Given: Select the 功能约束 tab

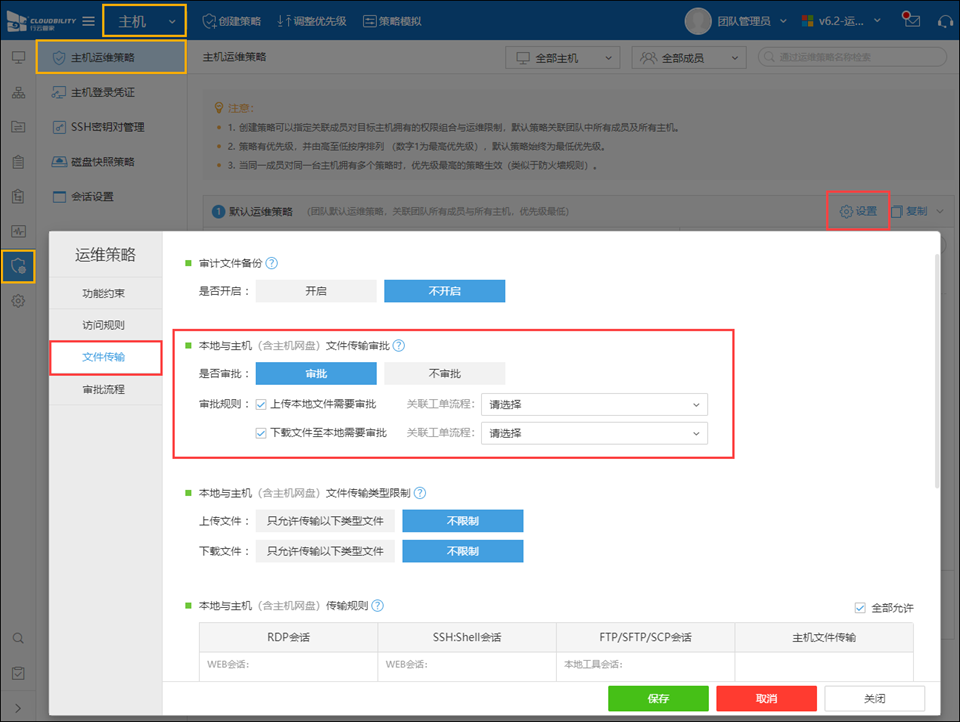Looking at the screenshot, I should click(104, 294).
